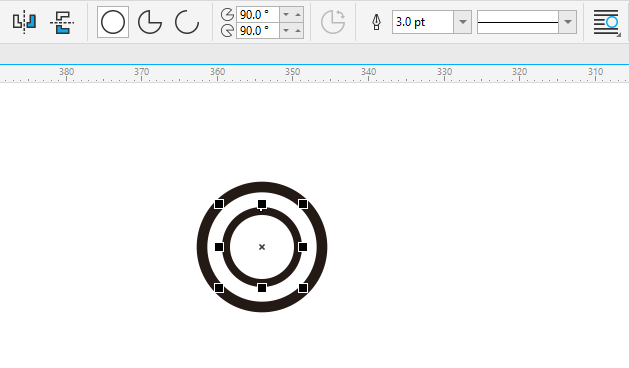
Task: Click the middle-right selection handle
Action: click(x=303, y=247)
